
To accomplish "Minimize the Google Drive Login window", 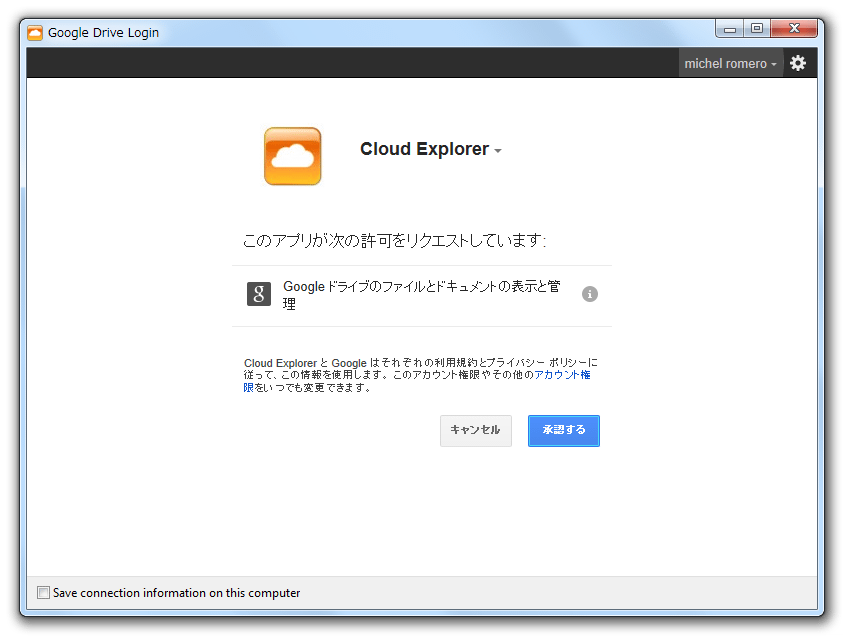I will (729, 29).
